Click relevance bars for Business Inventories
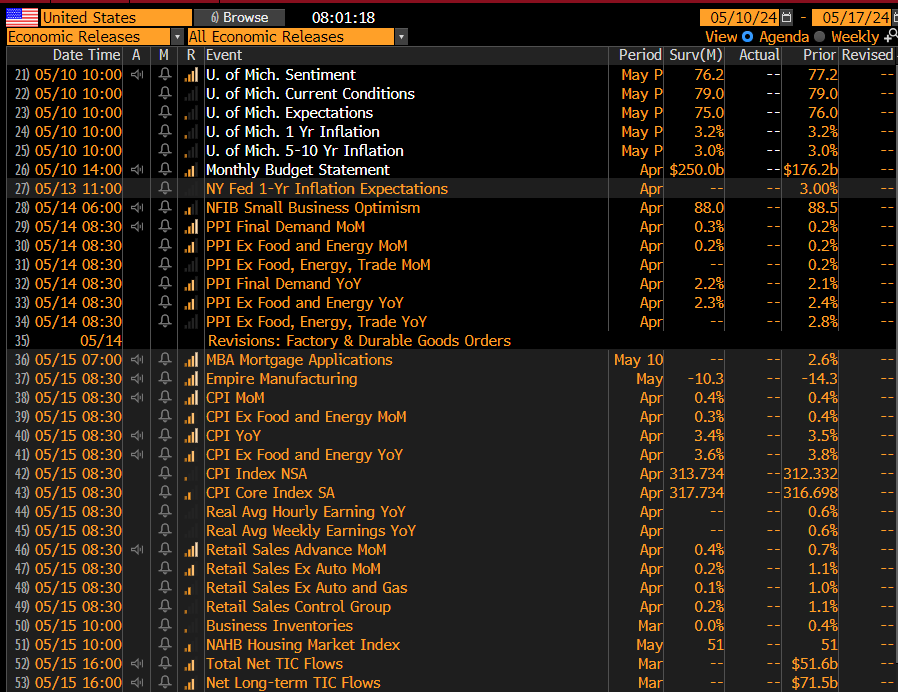This screenshot has width=898, height=692. click(191, 626)
